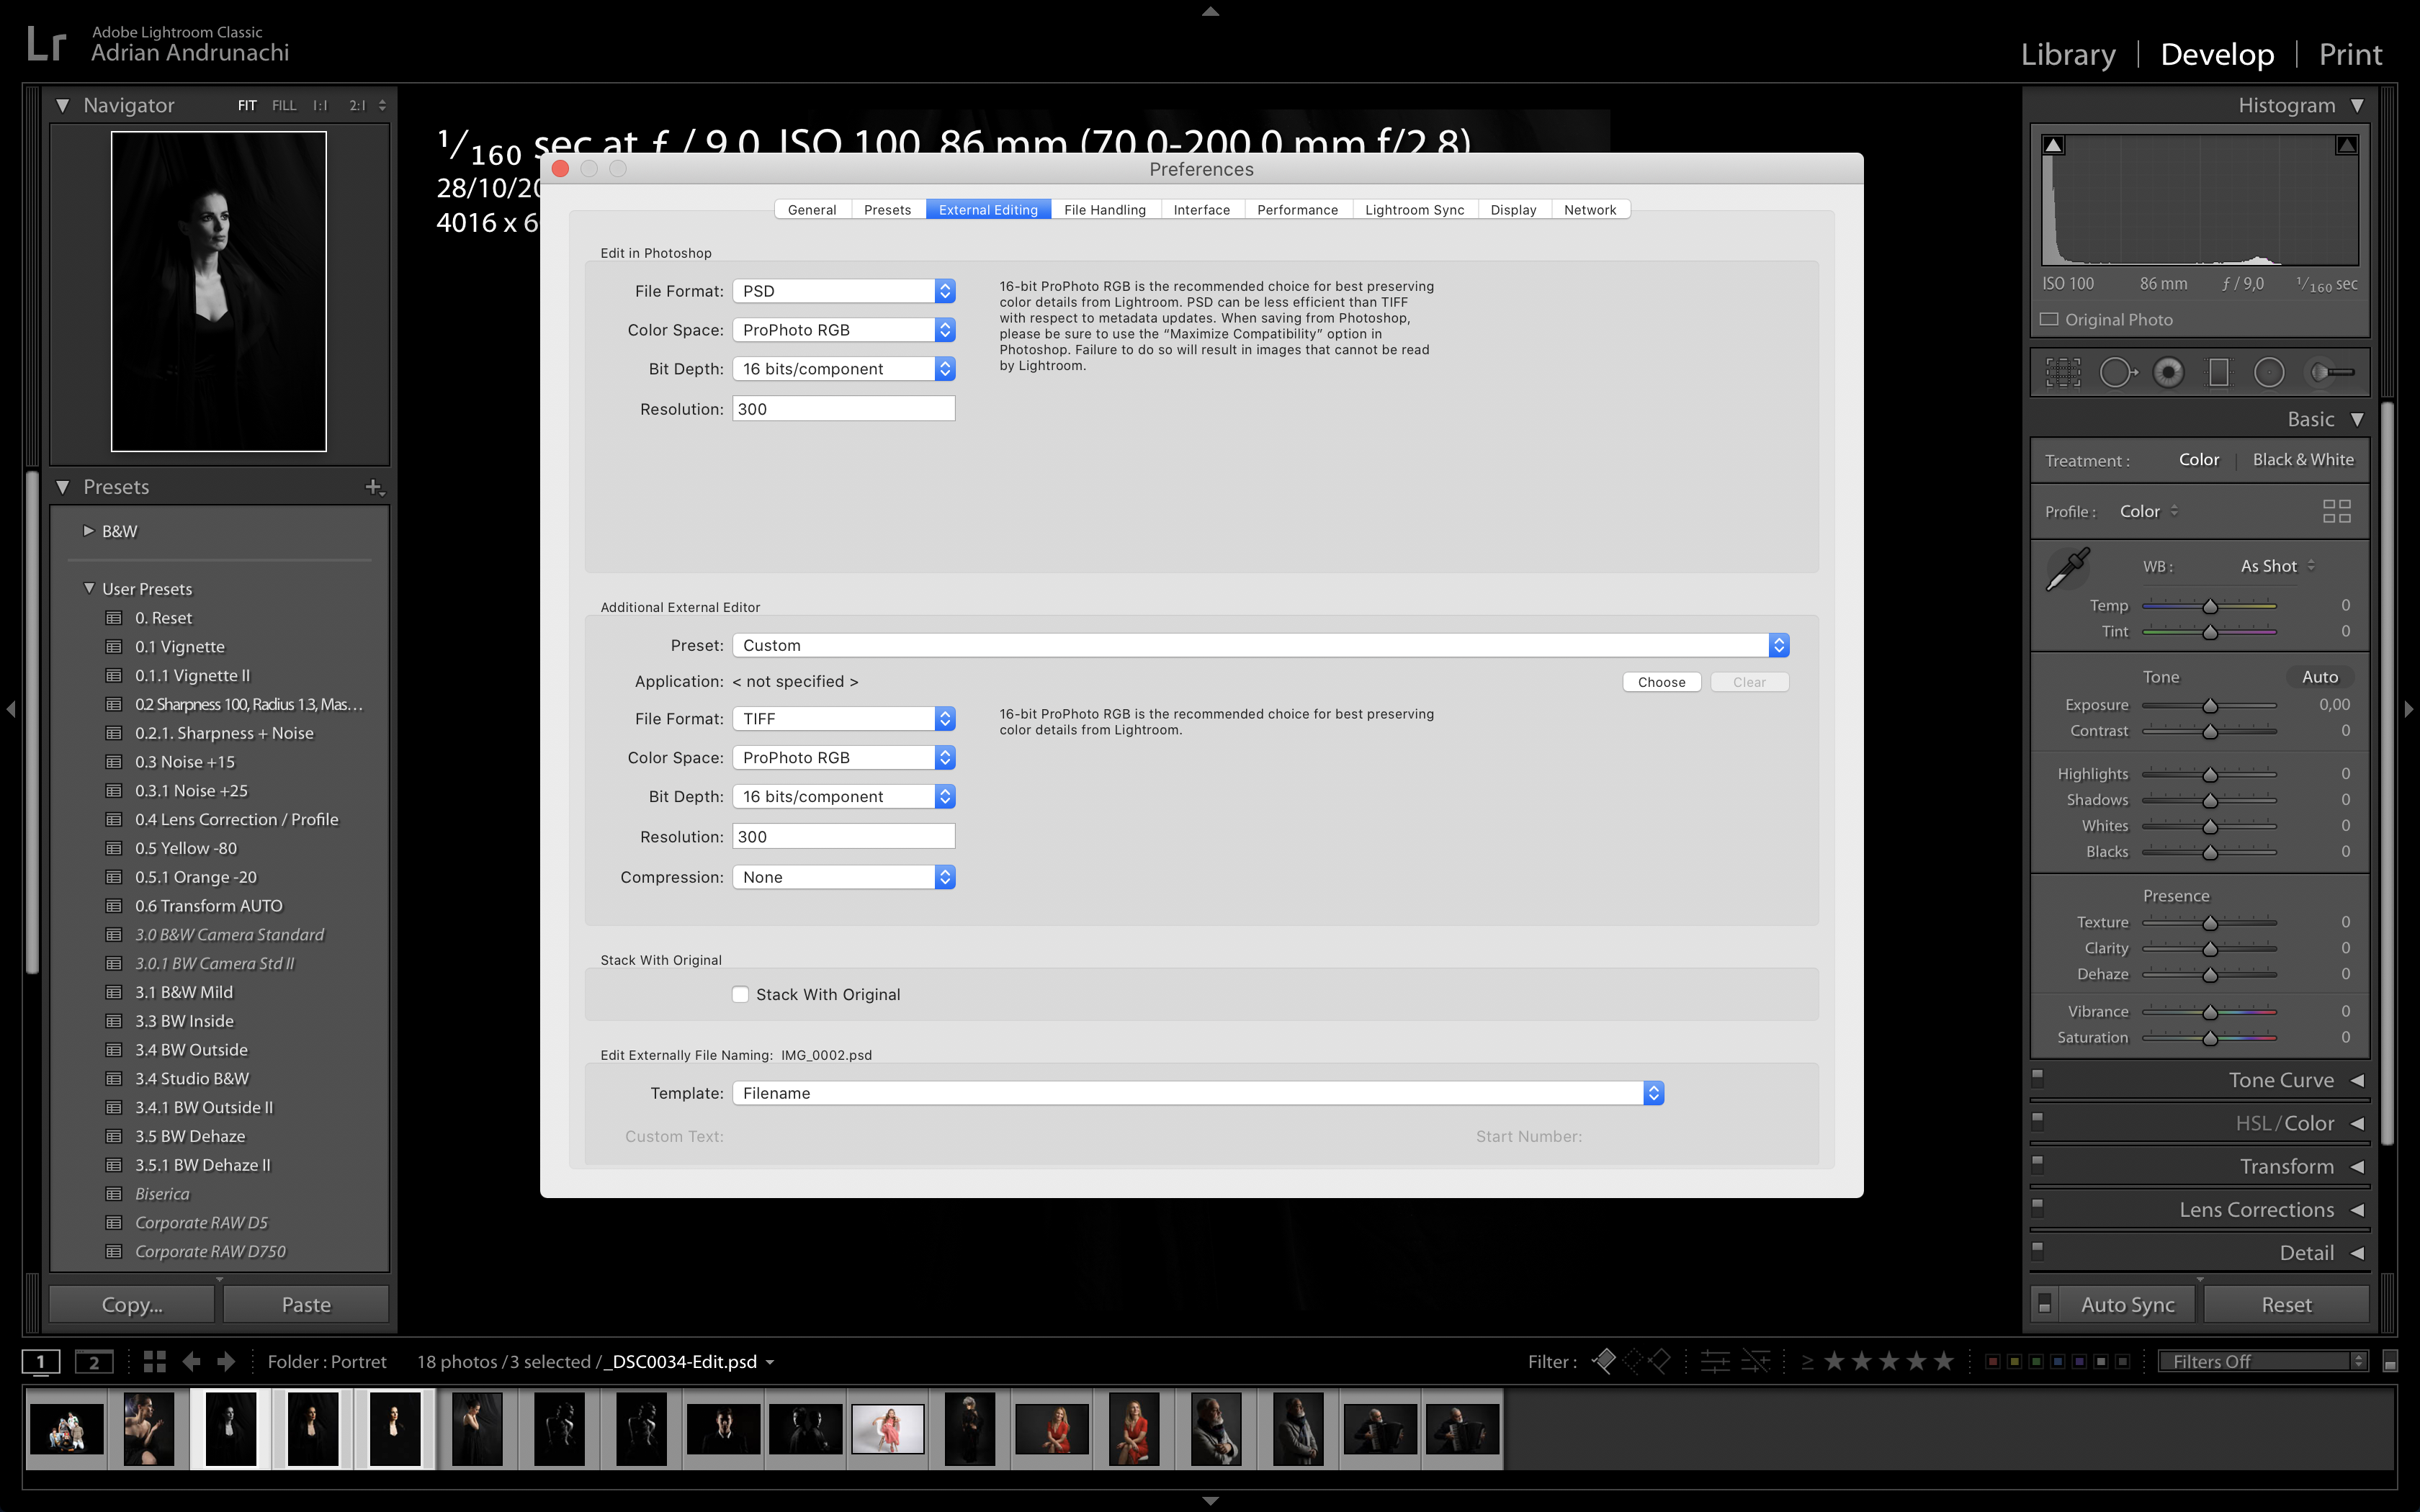2420x1512 pixels.
Task: Select the Radial Filter tool
Action: tap(2269, 372)
